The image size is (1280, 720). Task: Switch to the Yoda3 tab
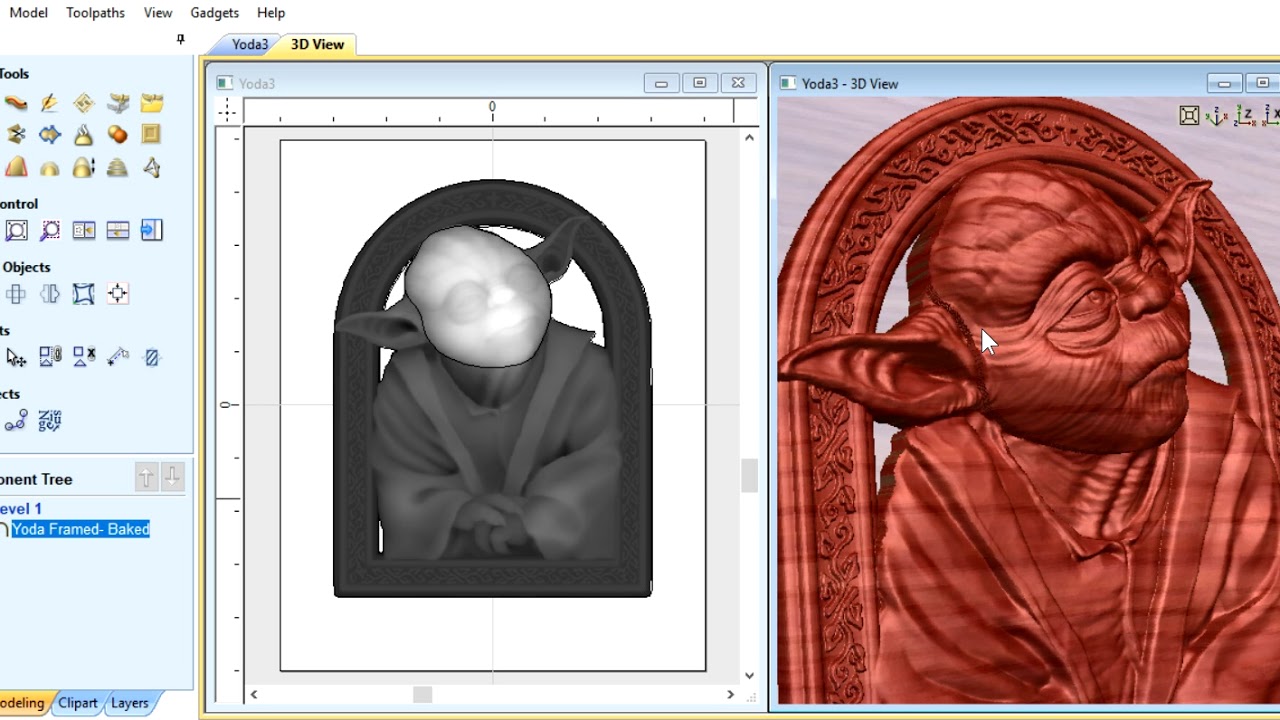[249, 45]
